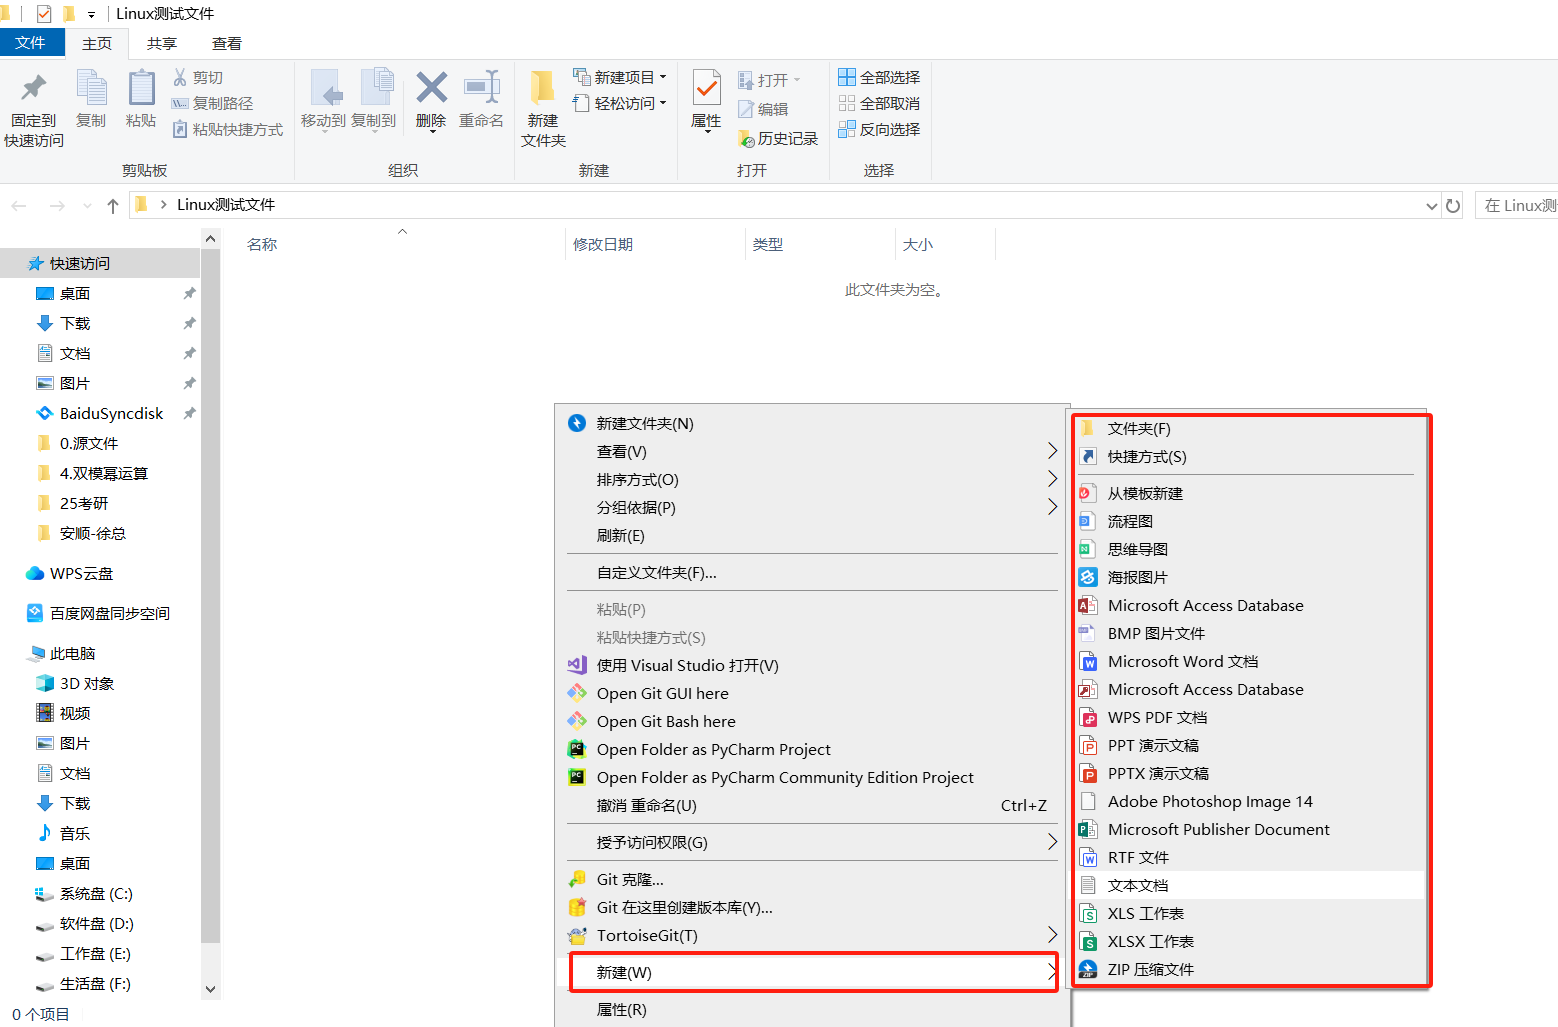Sort by 名称 (Name) column header
The height and width of the screenshot is (1027, 1558).
point(262,244)
